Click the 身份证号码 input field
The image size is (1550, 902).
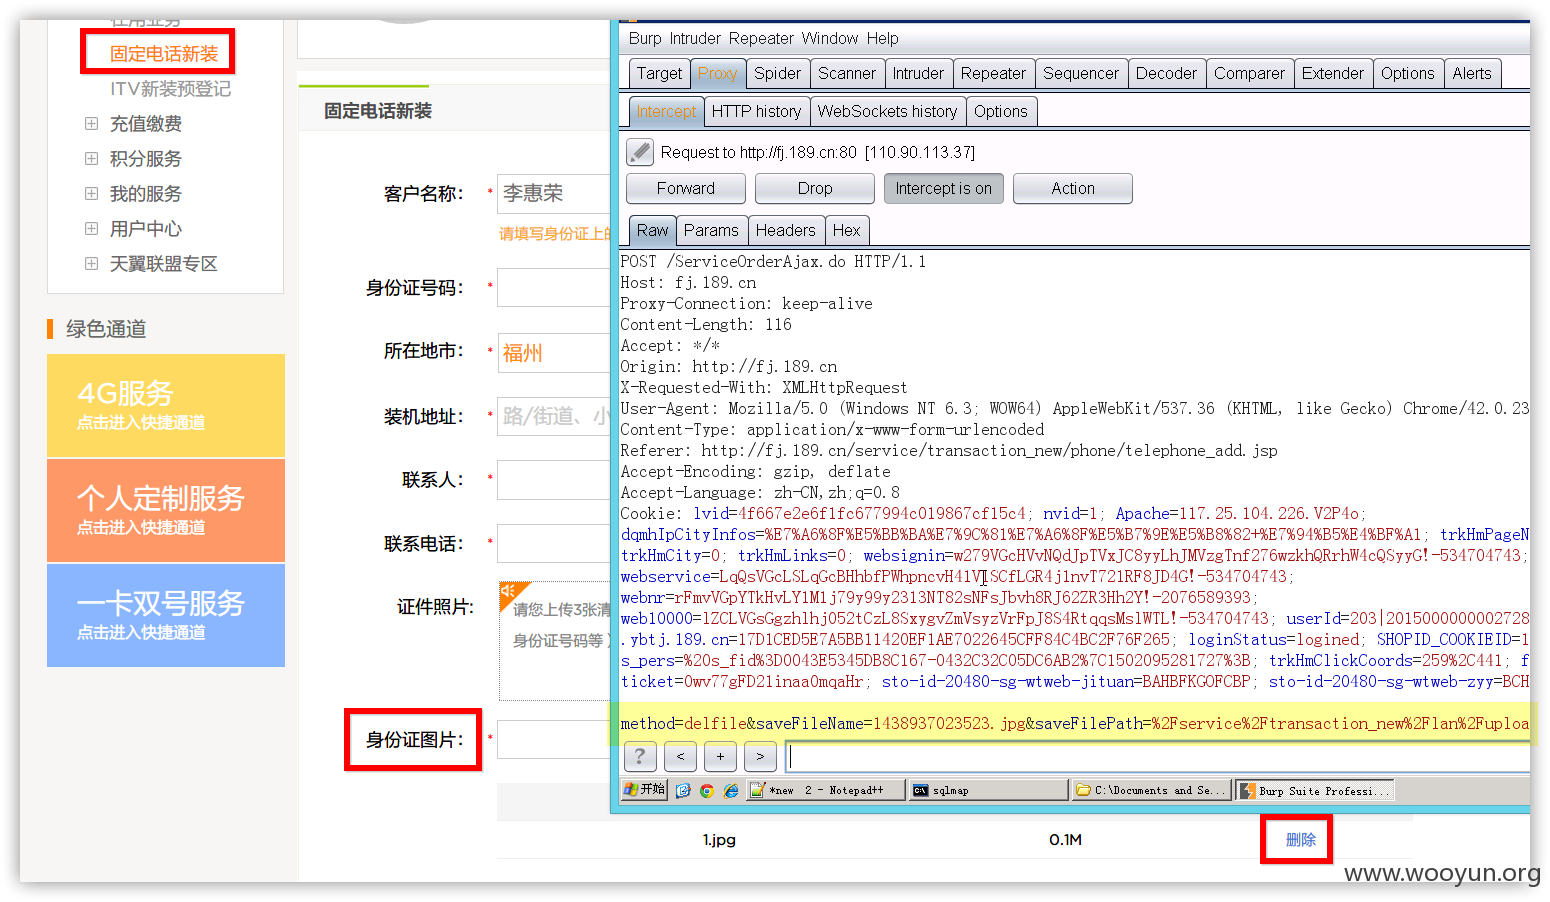(553, 287)
